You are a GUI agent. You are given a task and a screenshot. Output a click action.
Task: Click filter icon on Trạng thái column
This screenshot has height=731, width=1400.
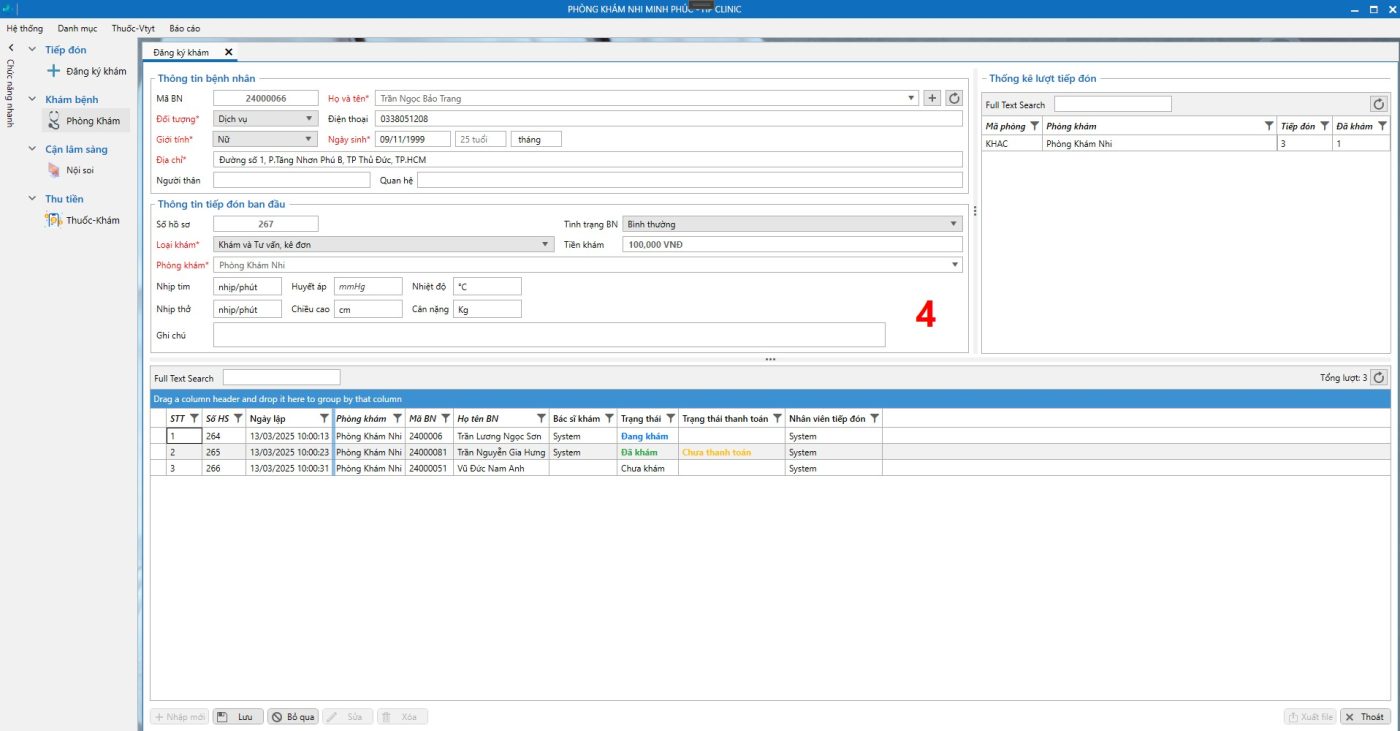[x=672, y=418]
